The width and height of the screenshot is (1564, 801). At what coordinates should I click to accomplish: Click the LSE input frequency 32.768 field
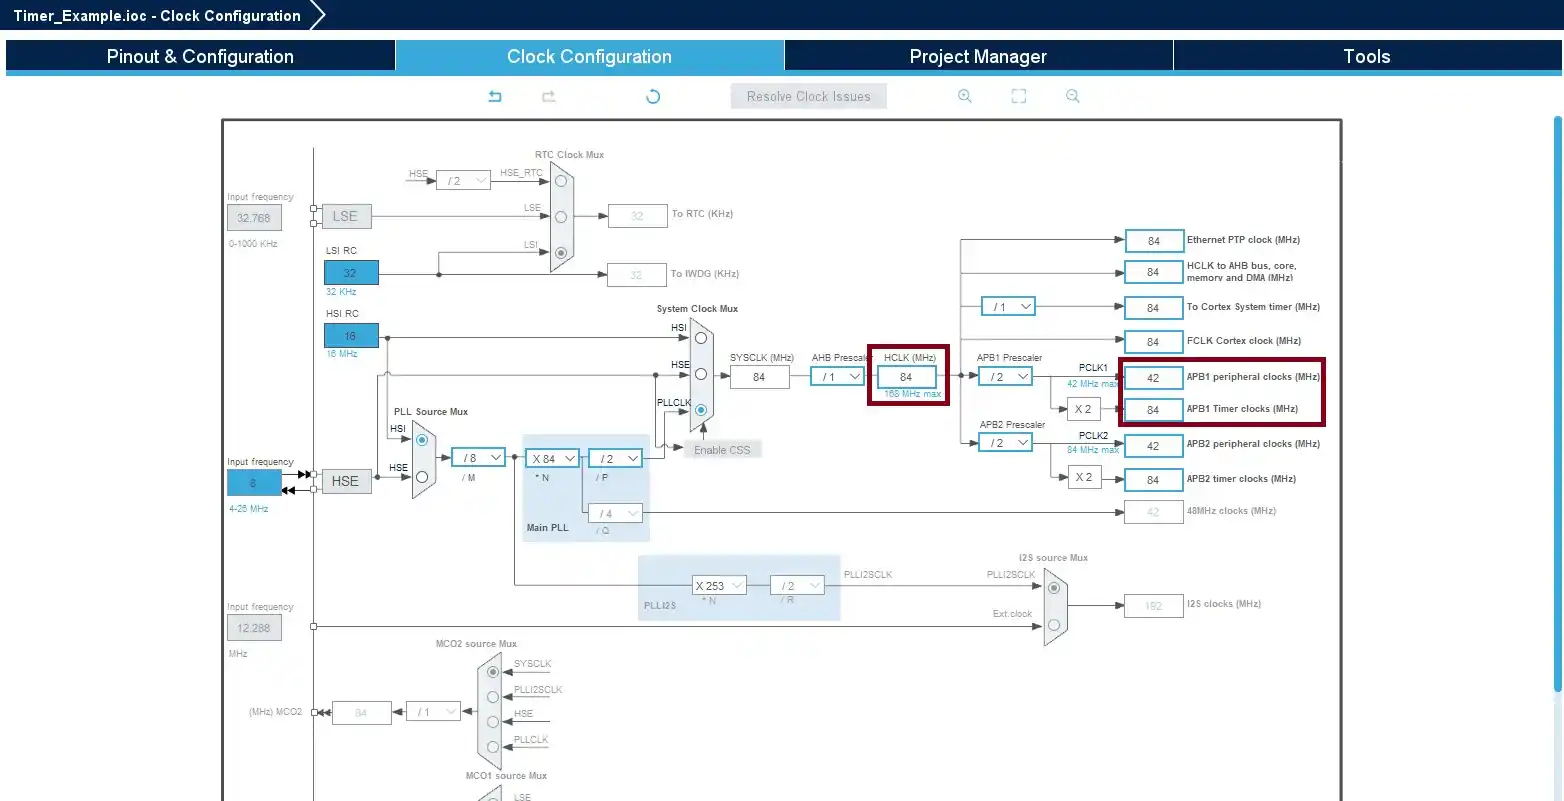click(x=254, y=217)
